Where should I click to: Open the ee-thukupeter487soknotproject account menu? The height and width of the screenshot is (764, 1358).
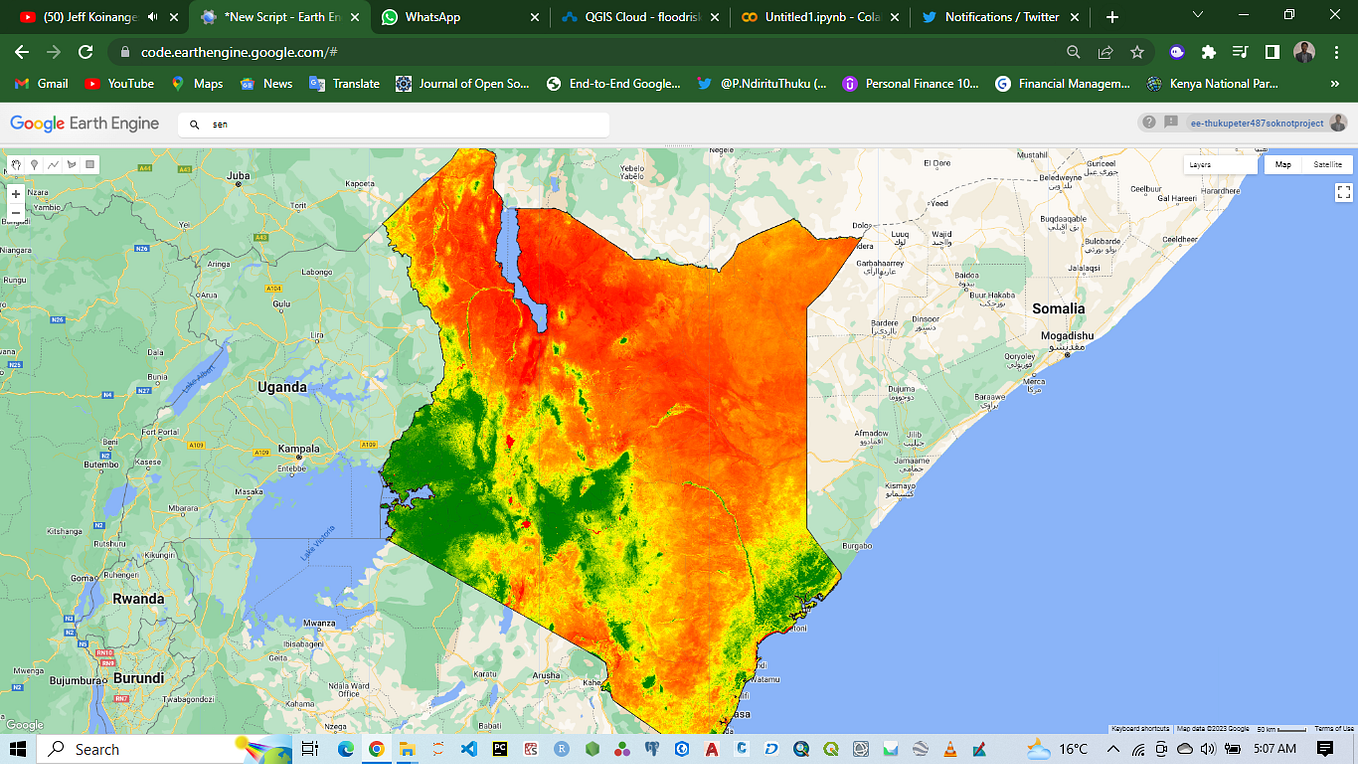pos(1257,122)
